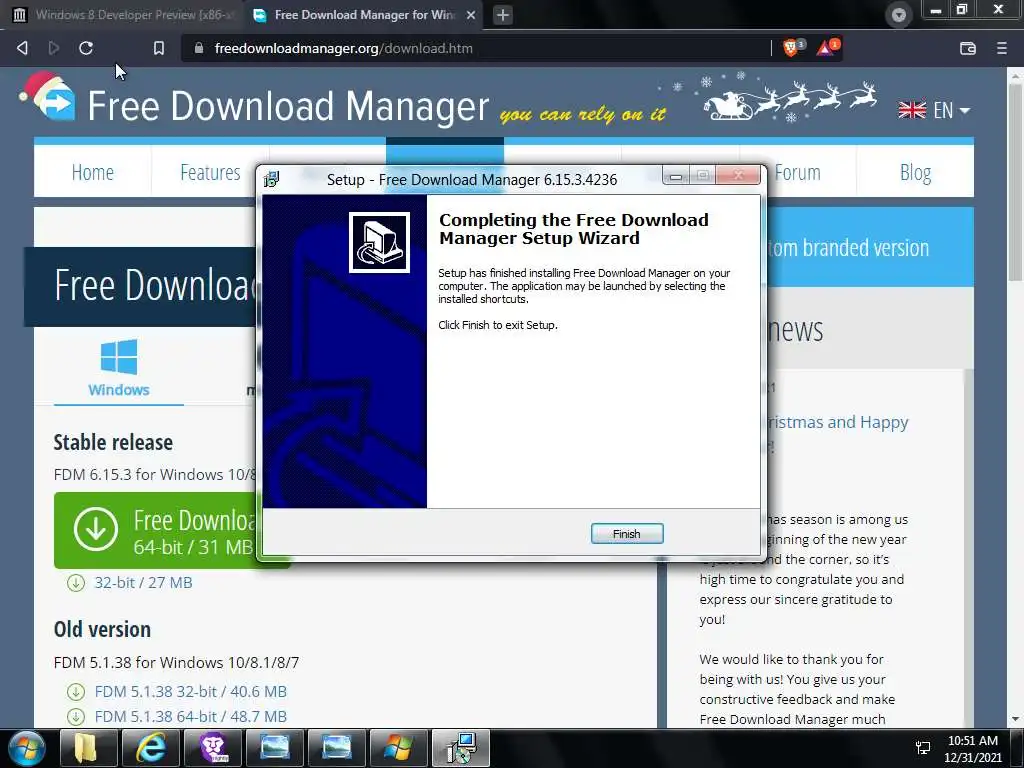Close the Free Download Manager tab
The image size is (1024, 768).
[471, 15]
